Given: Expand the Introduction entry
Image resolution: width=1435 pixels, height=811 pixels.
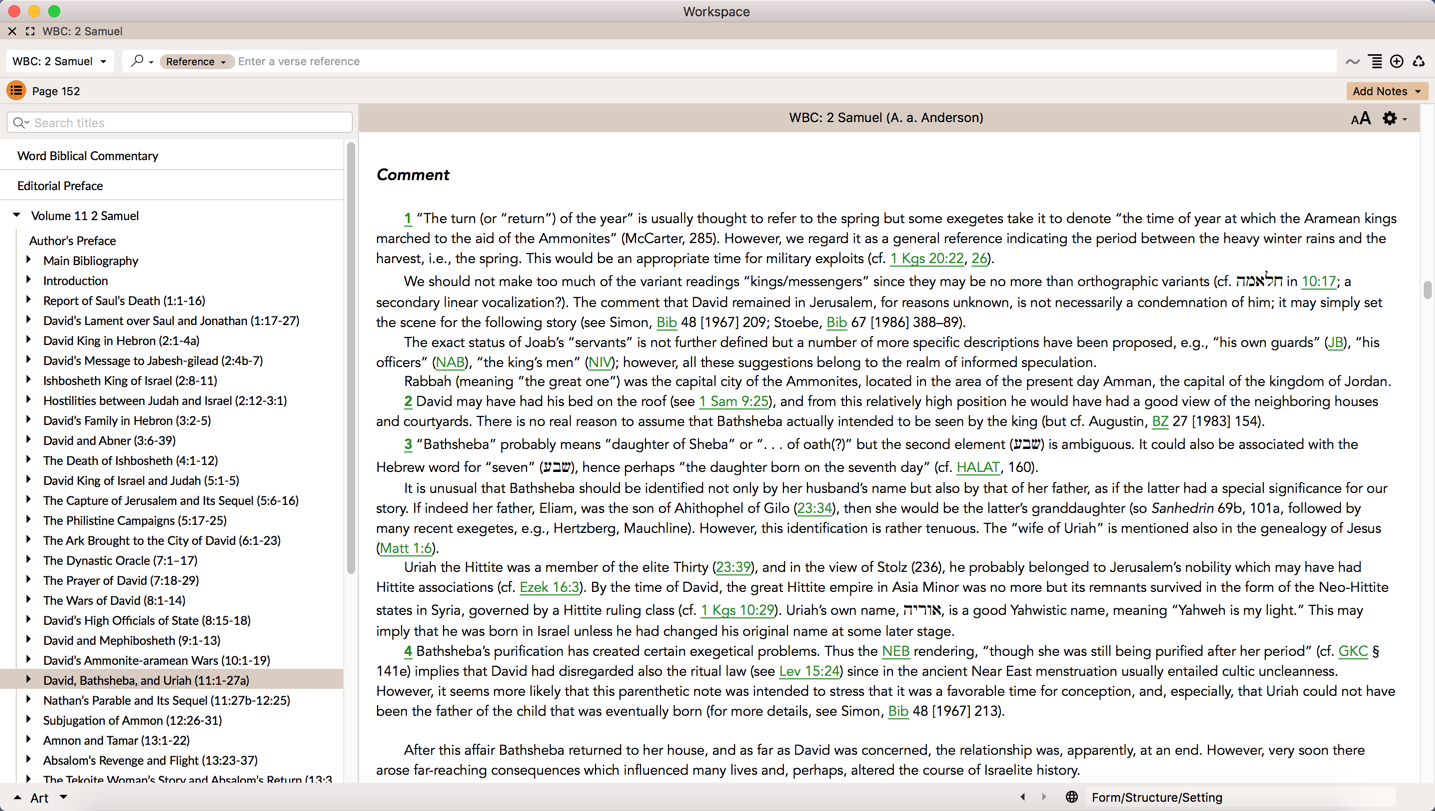Looking at the screenshot, I should pos(29,280).
